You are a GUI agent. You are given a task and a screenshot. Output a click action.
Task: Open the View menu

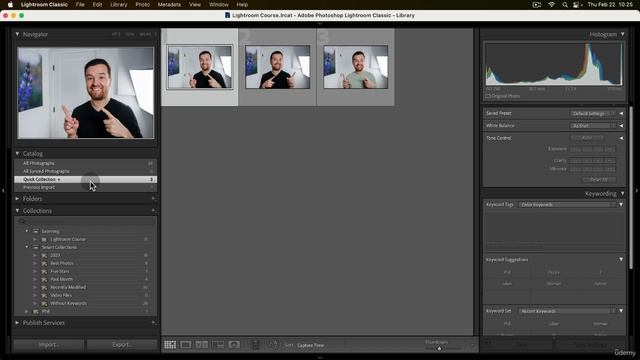pyautogui.click(x=195, y=5)
